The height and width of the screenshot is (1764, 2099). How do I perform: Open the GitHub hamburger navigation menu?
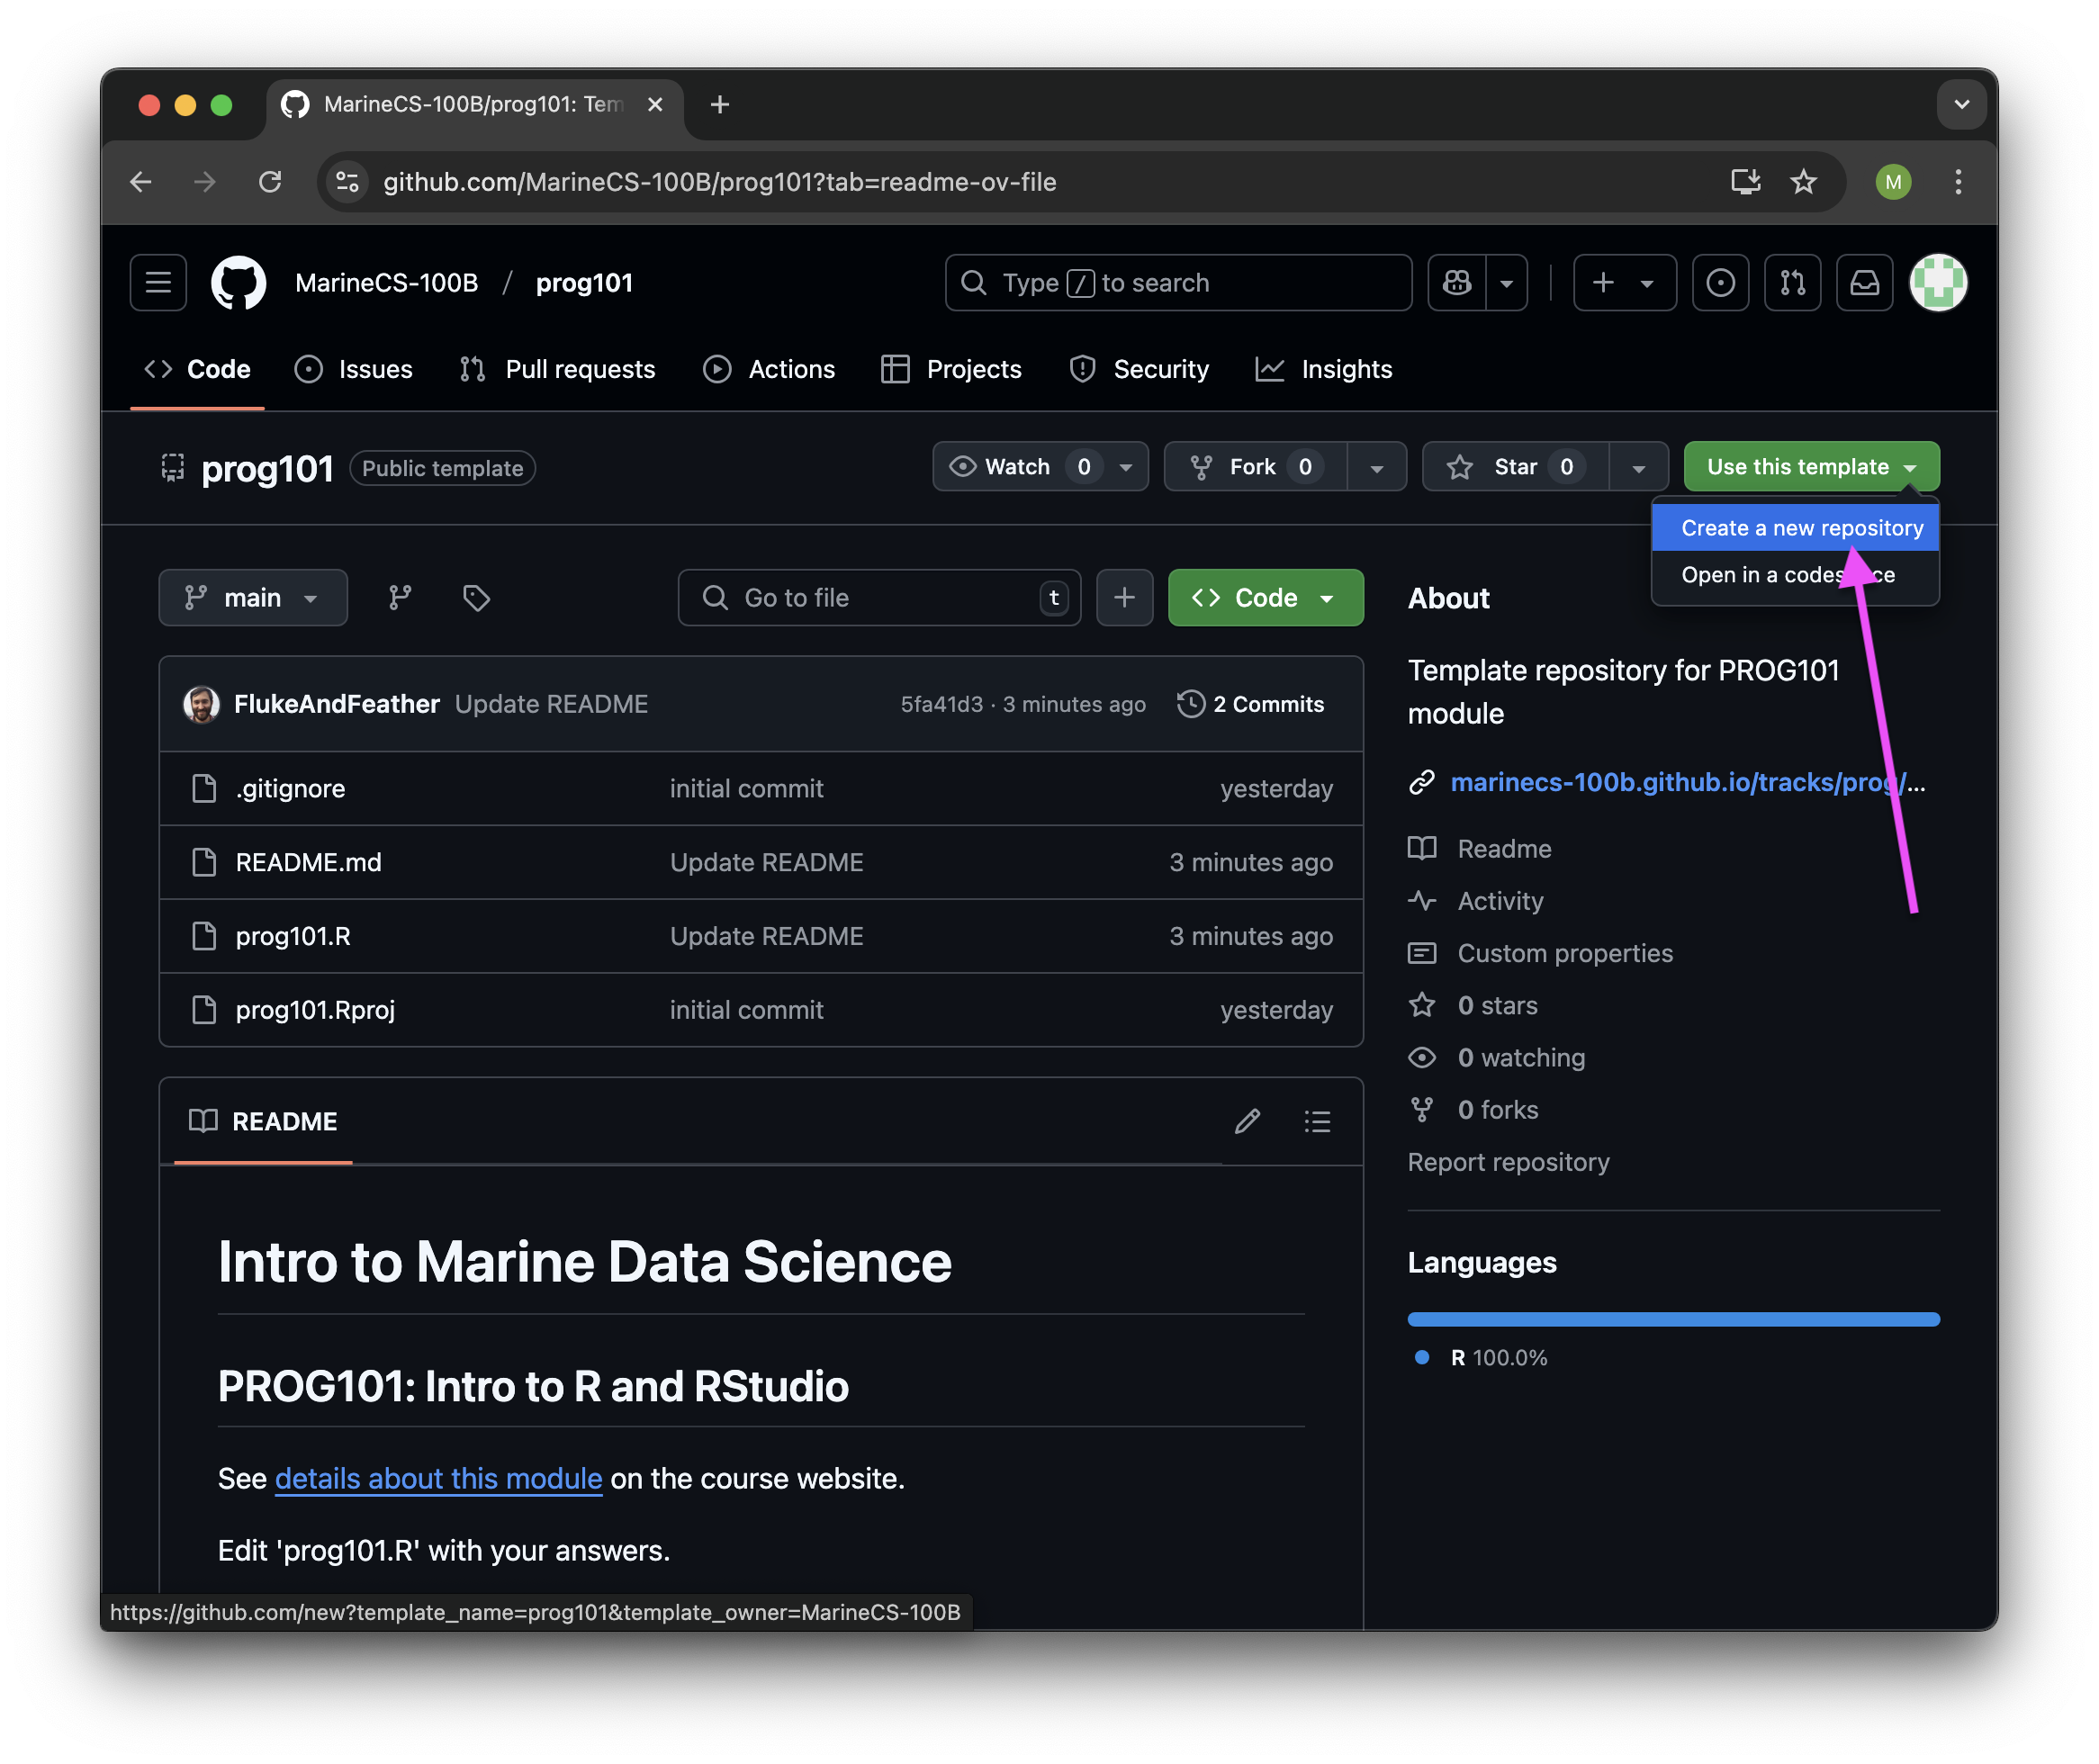158,283
